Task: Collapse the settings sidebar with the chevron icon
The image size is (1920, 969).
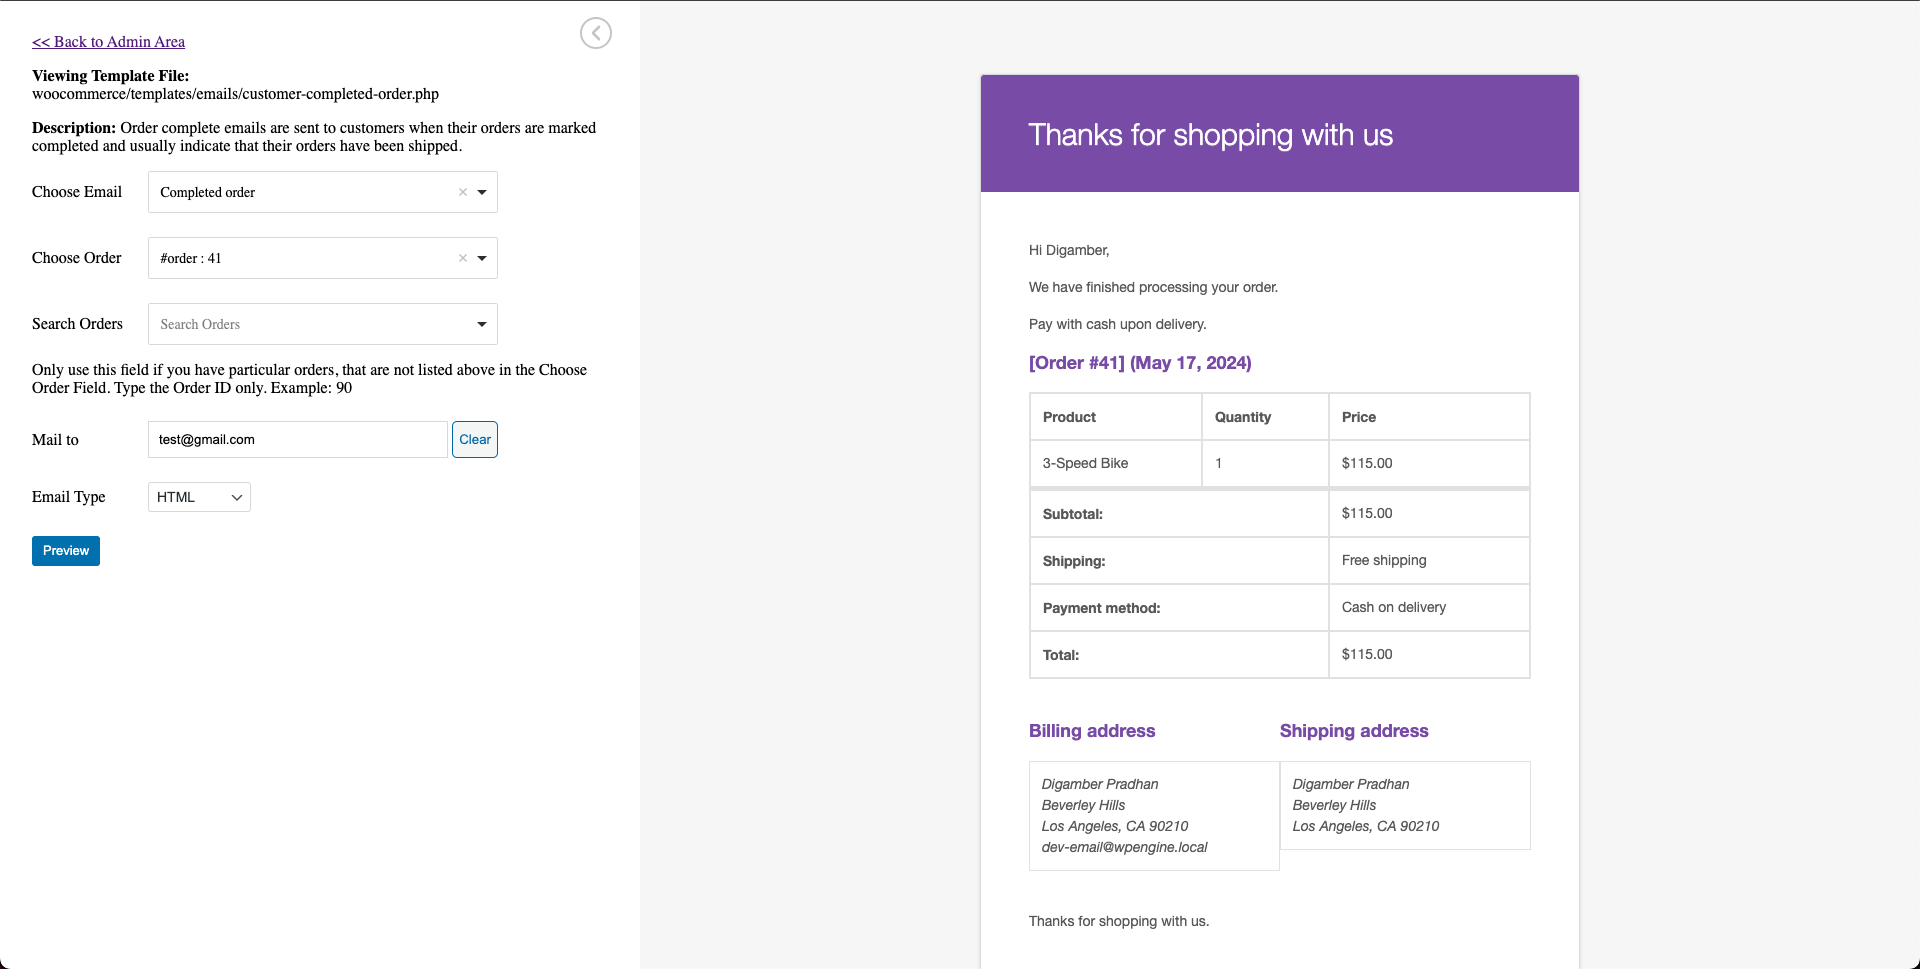Action: [x=595, y=33]
